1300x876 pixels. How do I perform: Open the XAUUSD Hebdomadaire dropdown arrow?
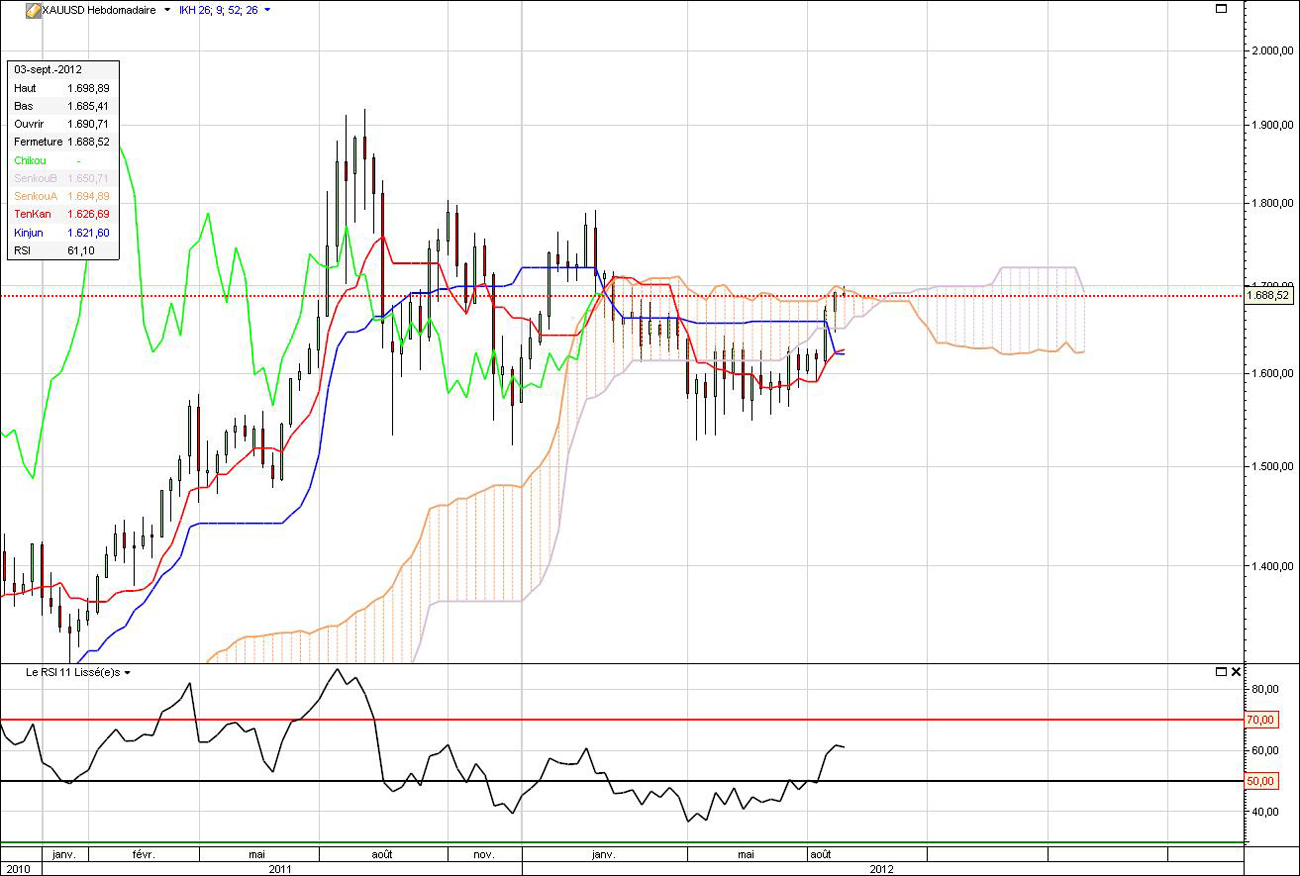point(167,10)
